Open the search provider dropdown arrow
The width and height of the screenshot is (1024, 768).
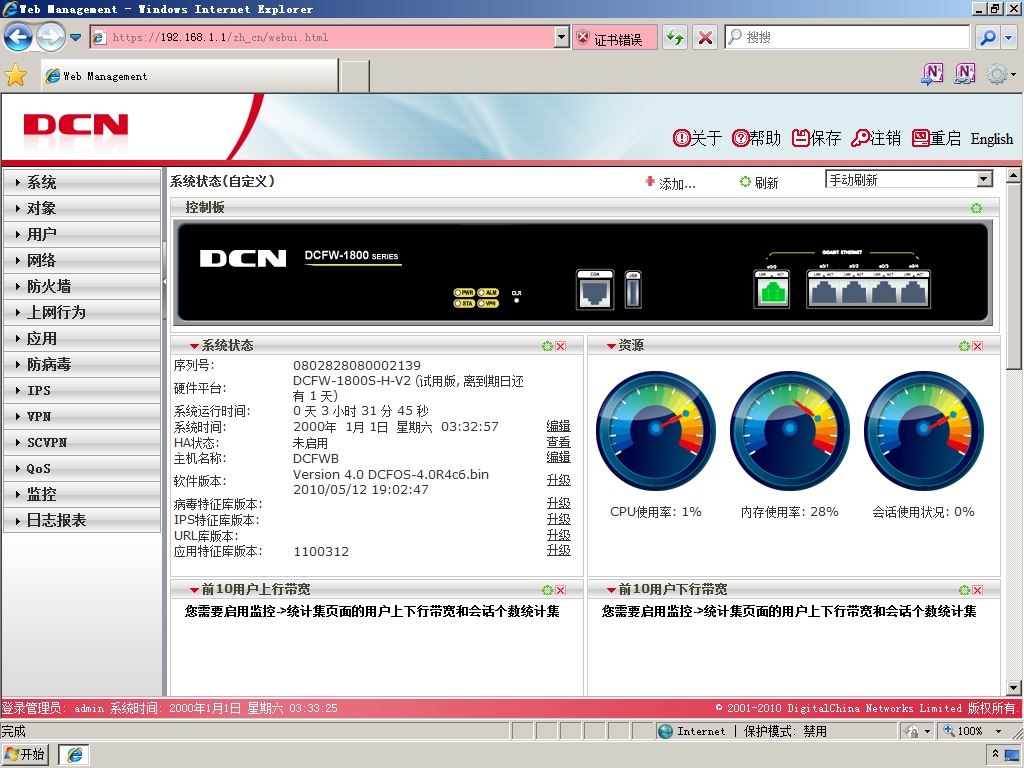[1009, 38]
